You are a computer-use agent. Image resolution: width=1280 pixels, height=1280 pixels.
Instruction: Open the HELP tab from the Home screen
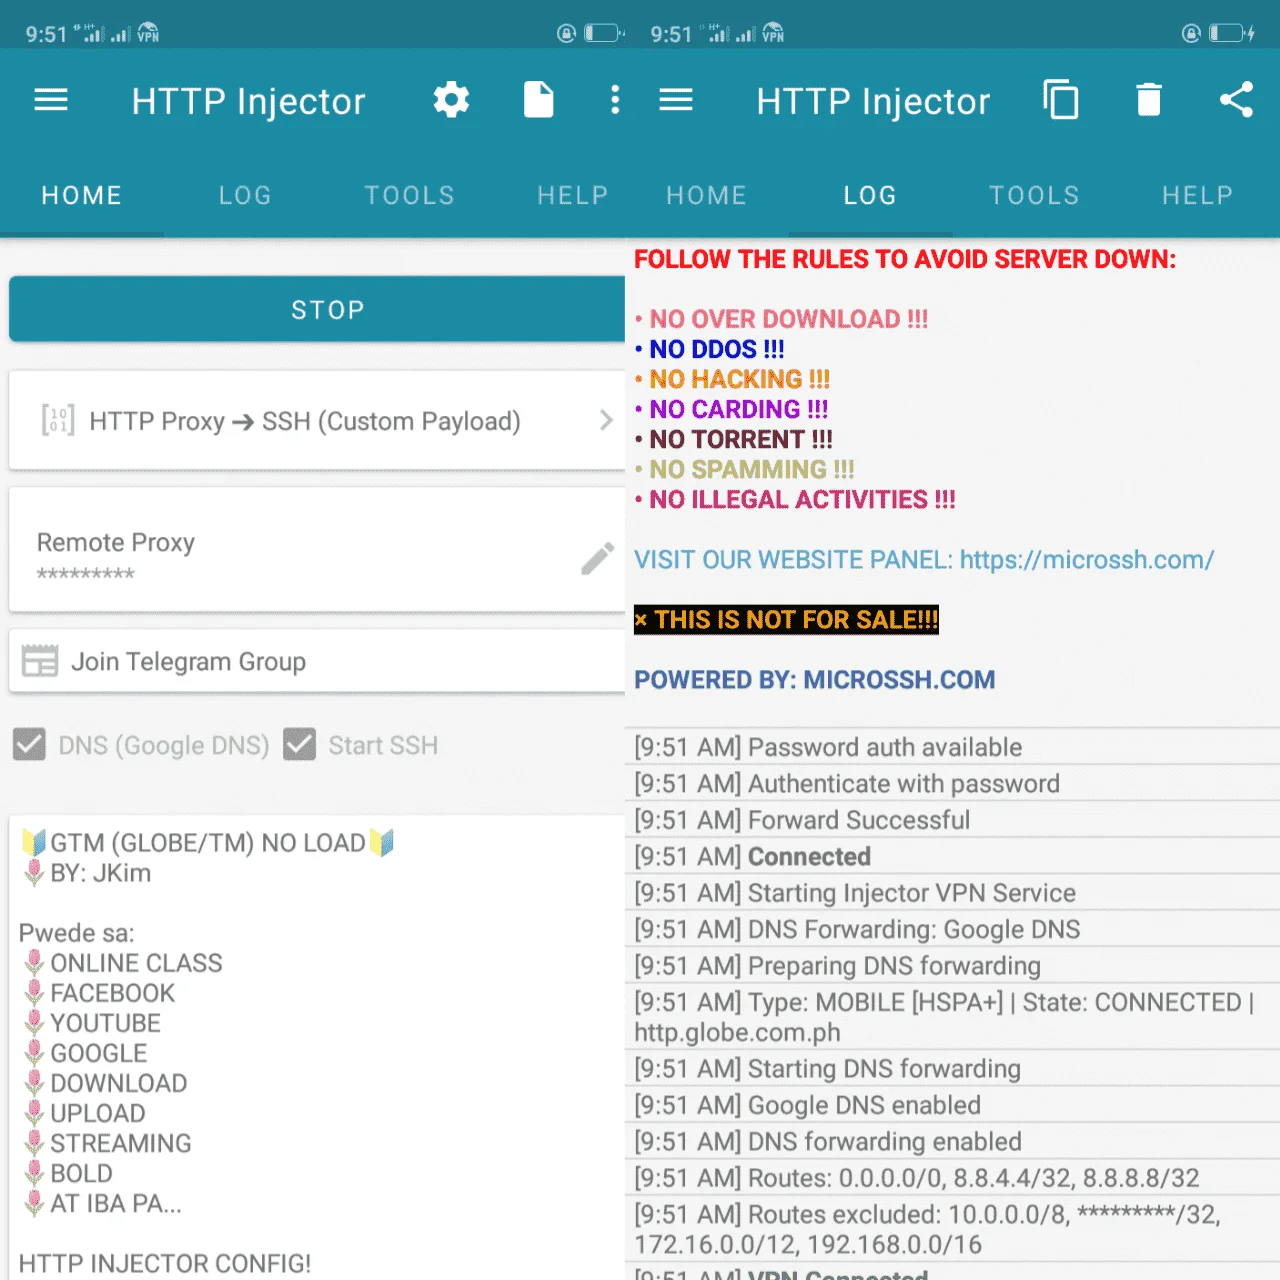[572, 195]
